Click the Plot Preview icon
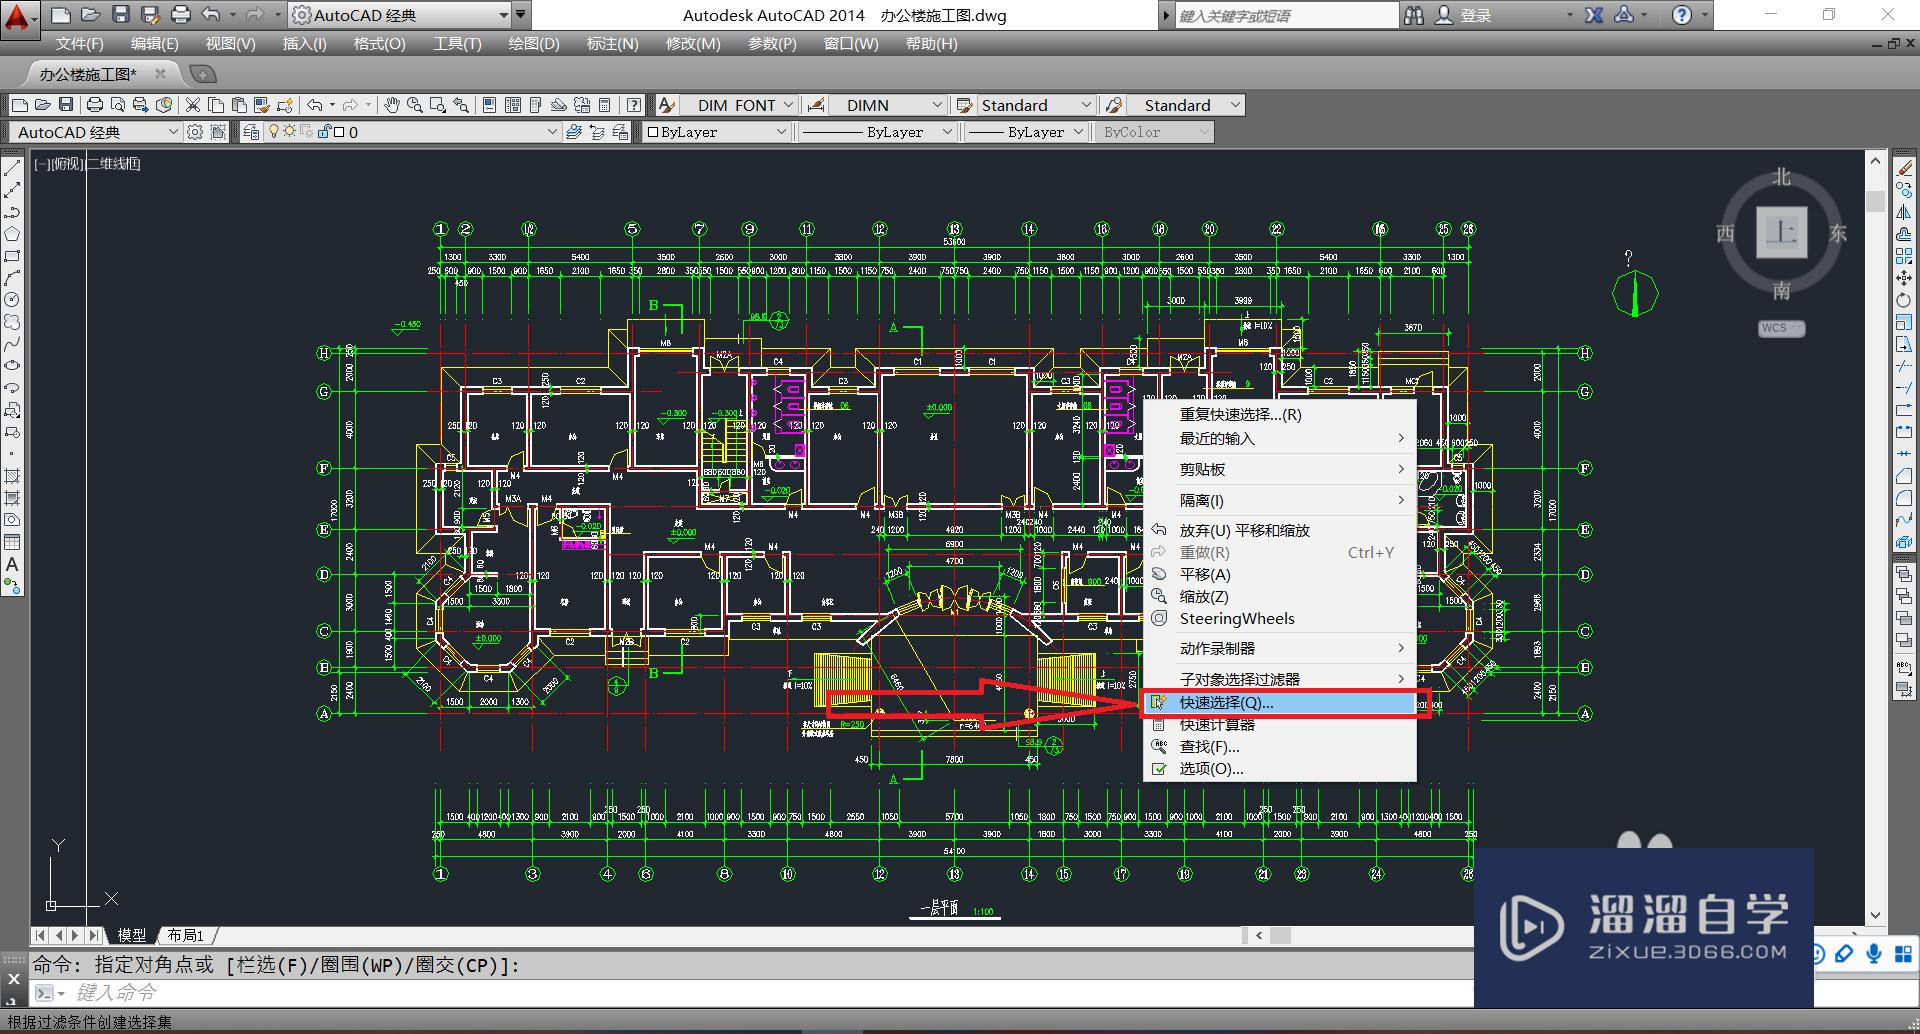 118,105
